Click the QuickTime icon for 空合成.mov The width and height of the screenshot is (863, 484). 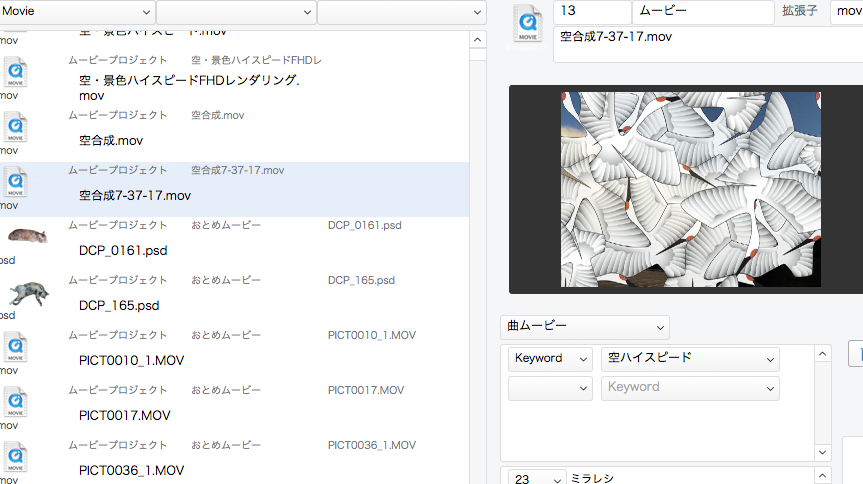[15, 128]
